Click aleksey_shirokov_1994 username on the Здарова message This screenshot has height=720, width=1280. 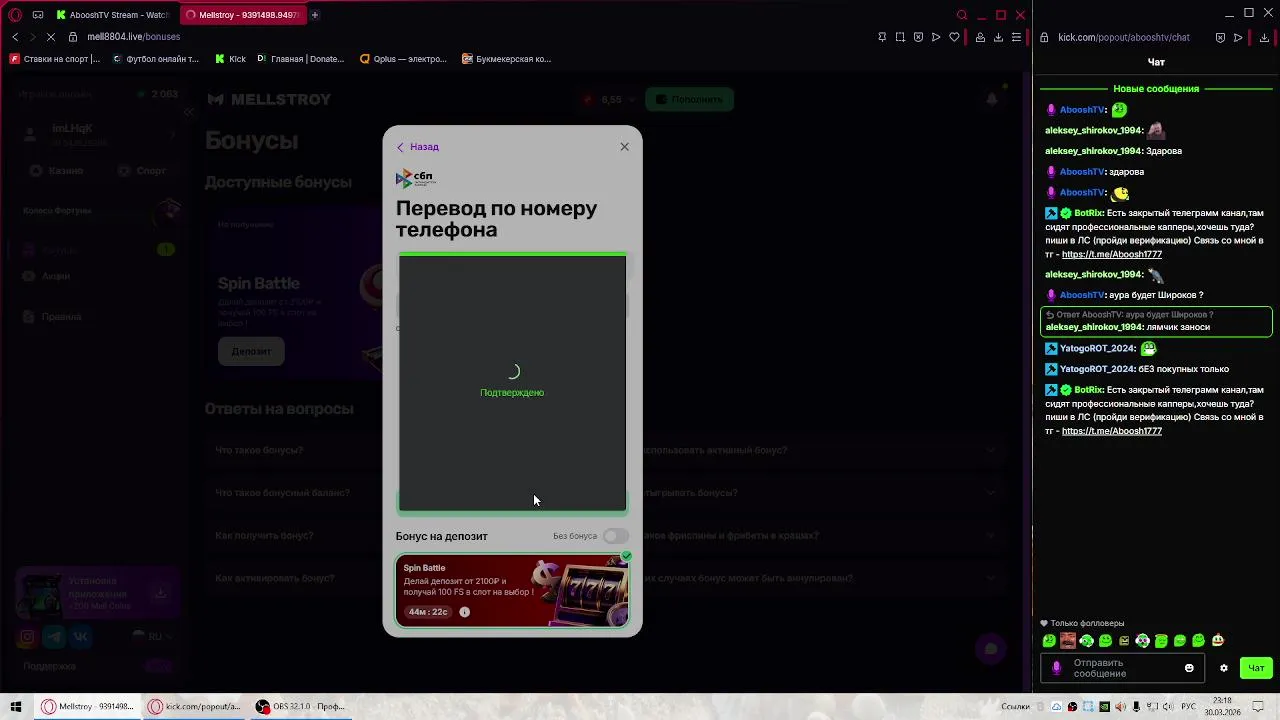click(x=1093, y=151)
